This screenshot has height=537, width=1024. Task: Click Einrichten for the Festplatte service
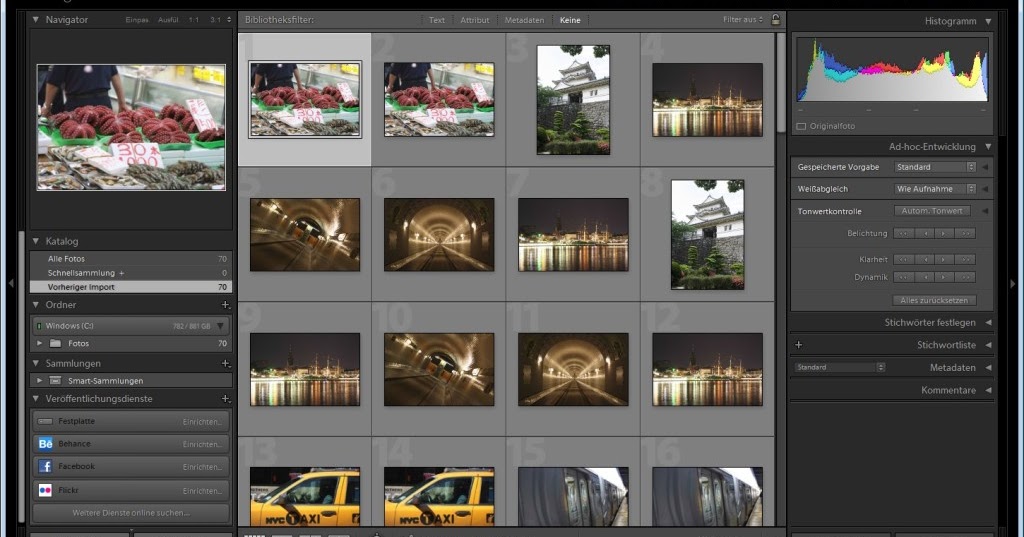coord(202,422)
